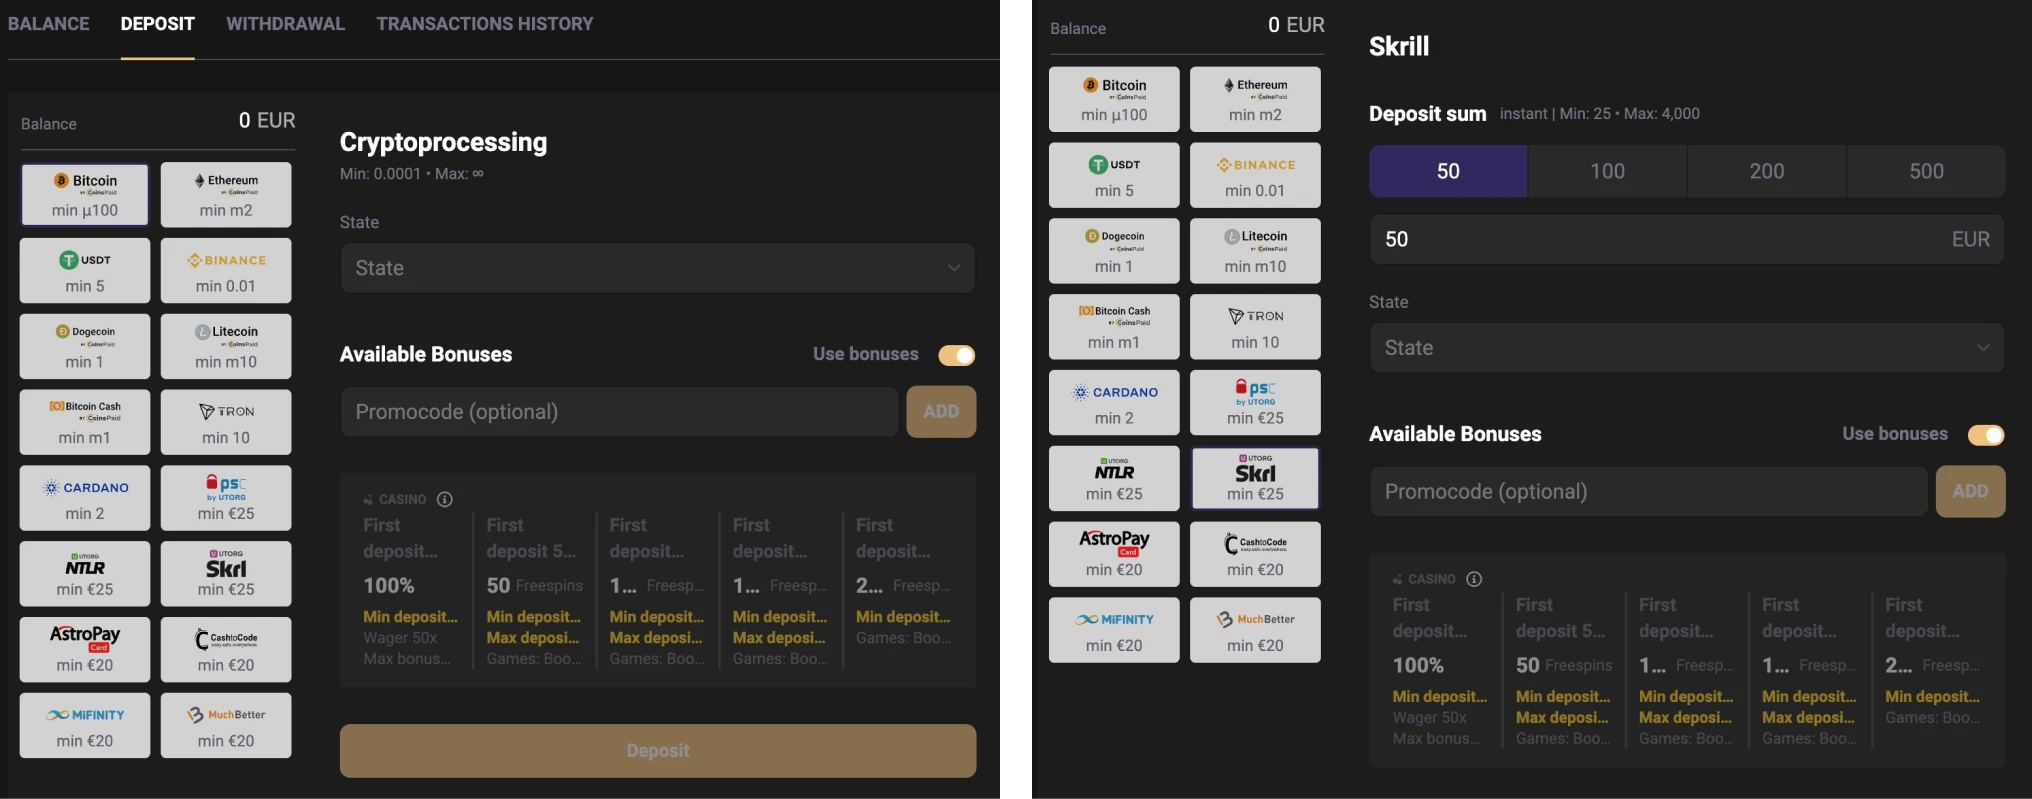Disable Use bonuses switch in Skrill form
The width and height of the screenshot is (2032, 799).
pos(1985,435)
